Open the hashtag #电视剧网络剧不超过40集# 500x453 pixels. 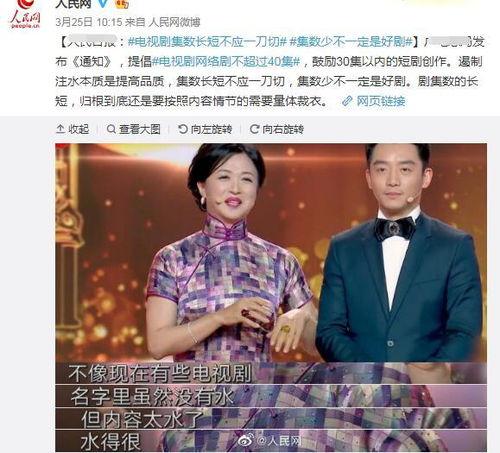point(226,62)
